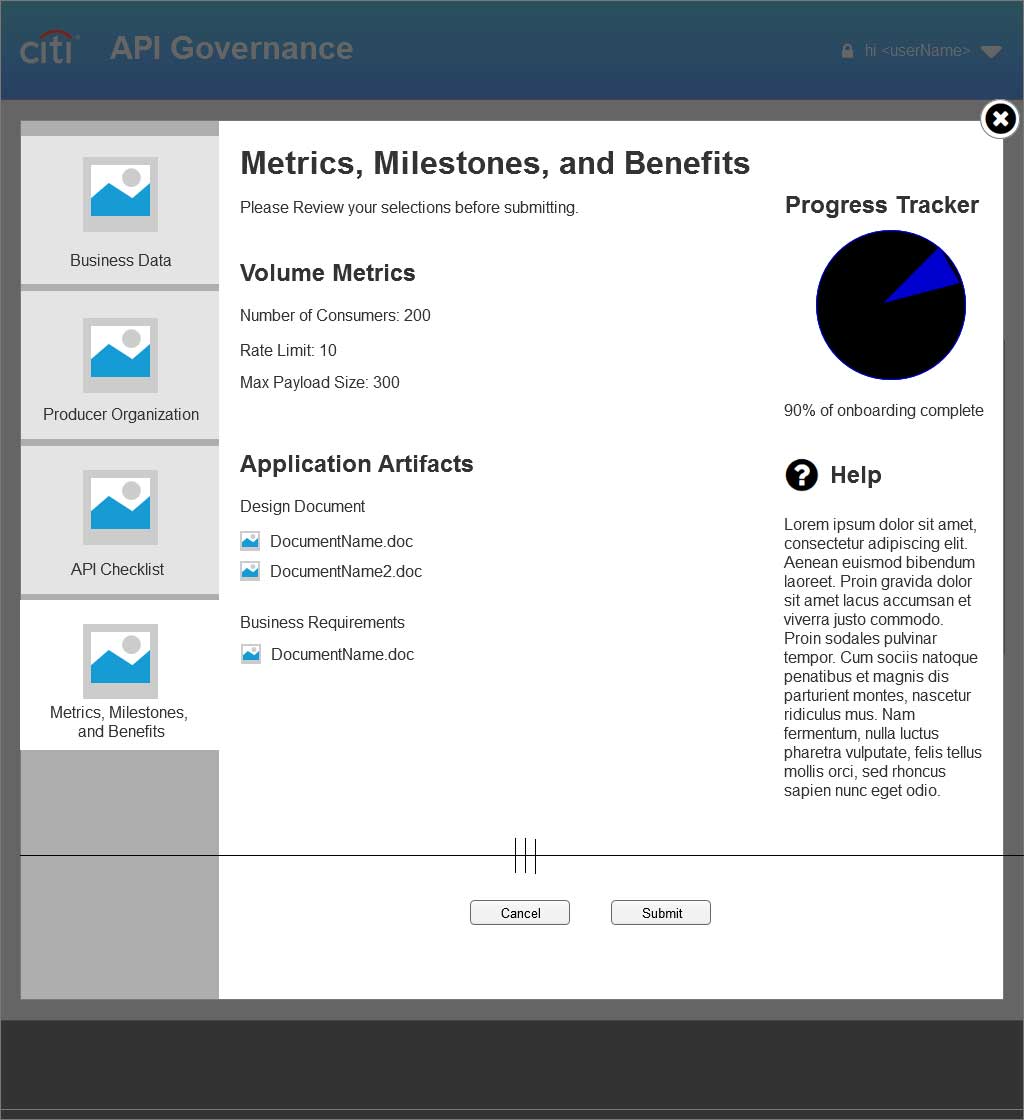Click the API Checklist image icon
Screen dimensions: 1024x1120
120,507
